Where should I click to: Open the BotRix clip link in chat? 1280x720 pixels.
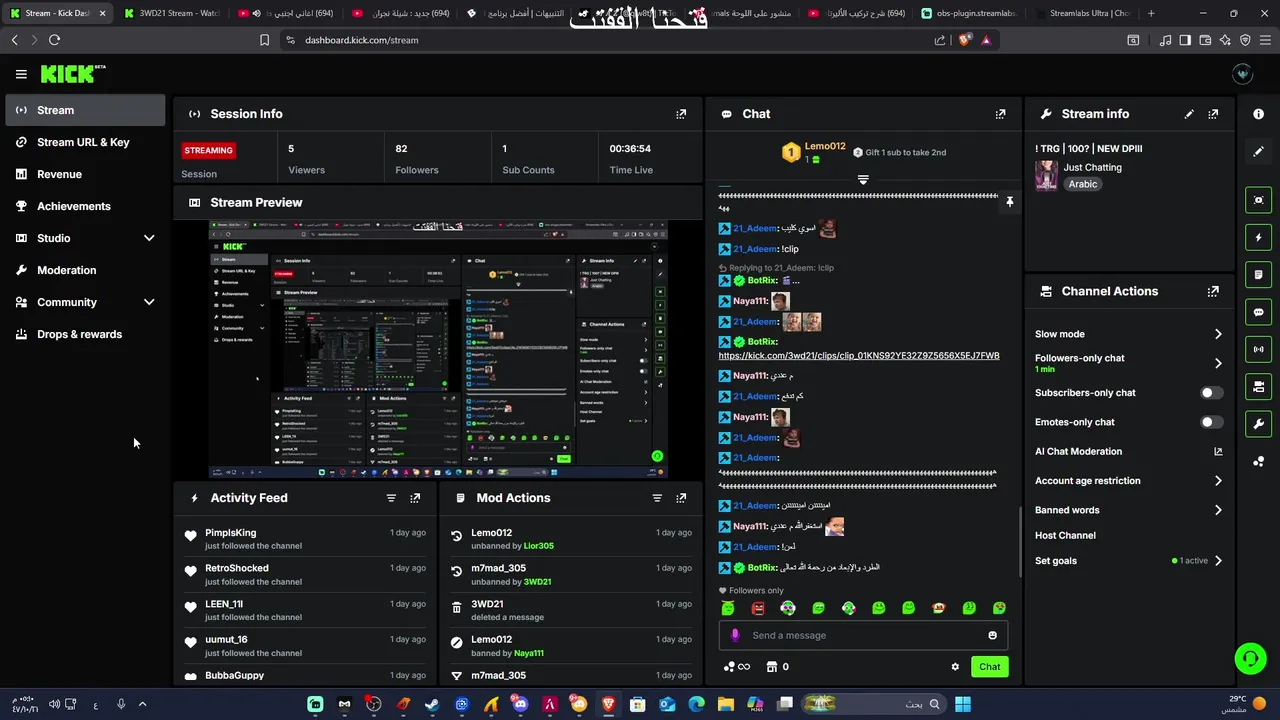click(x=859, y=355)
